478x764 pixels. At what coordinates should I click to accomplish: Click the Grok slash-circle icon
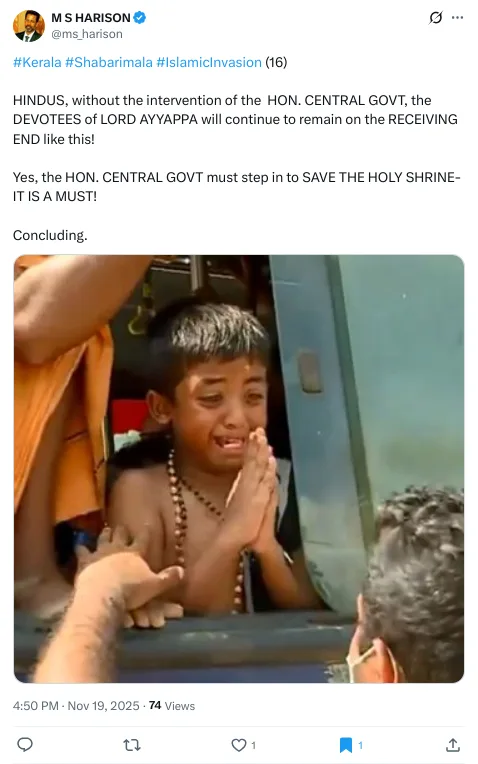tap(436, 18)
